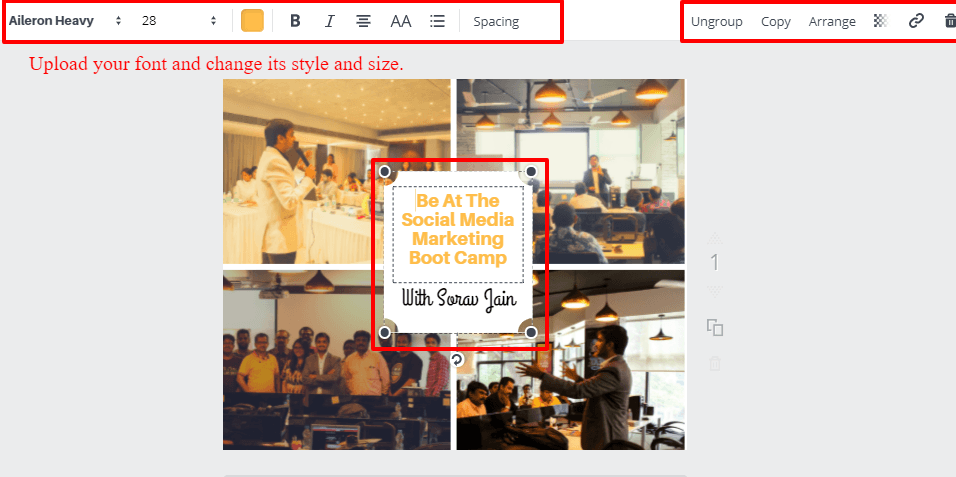Open the orange text color swatch
Screen dimensions: 956x477
(252, 21)
